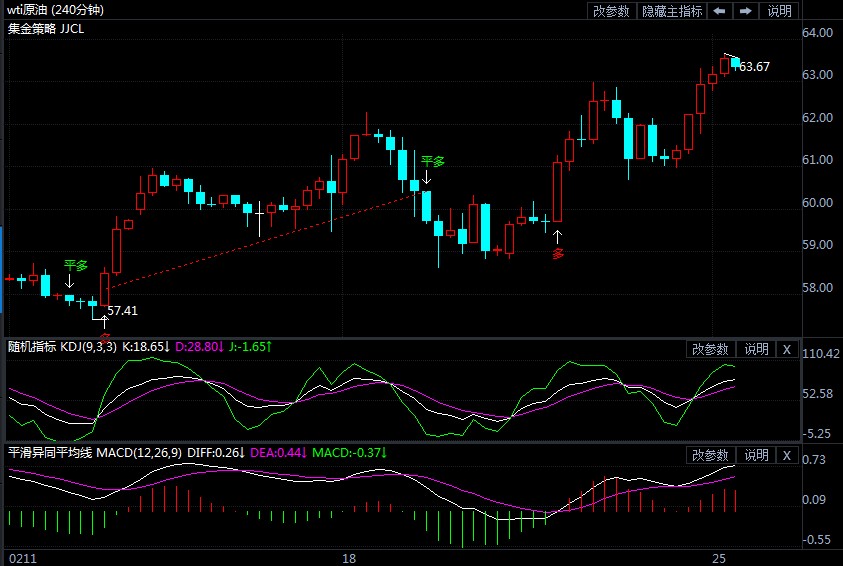Open 改参数 for the KDJ panel
Screen dimensions: 843x566
pyautogui.click(x=710, y=349)
